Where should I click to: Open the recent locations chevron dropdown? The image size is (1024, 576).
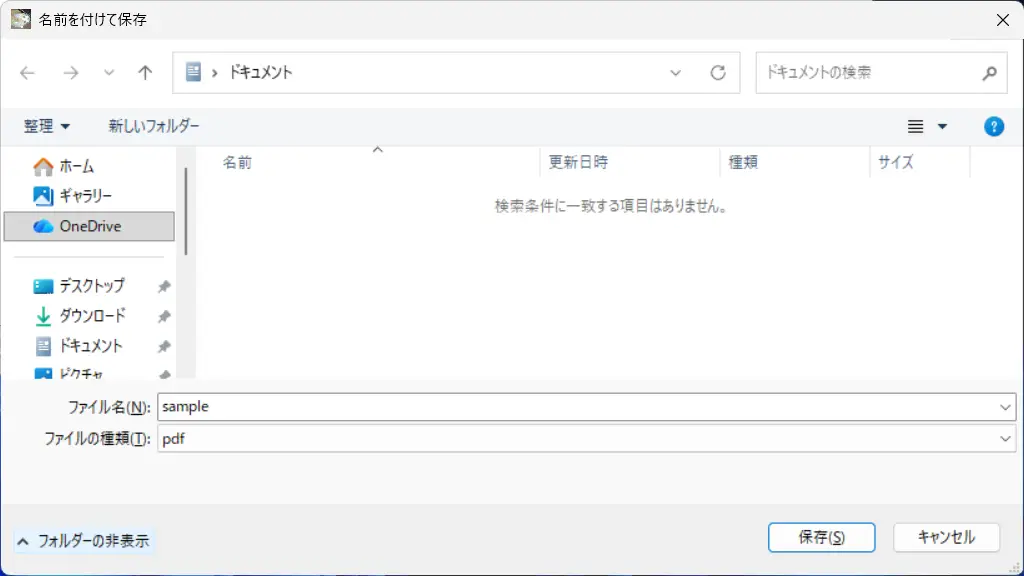pyautogui.click(x=109, y=73)
